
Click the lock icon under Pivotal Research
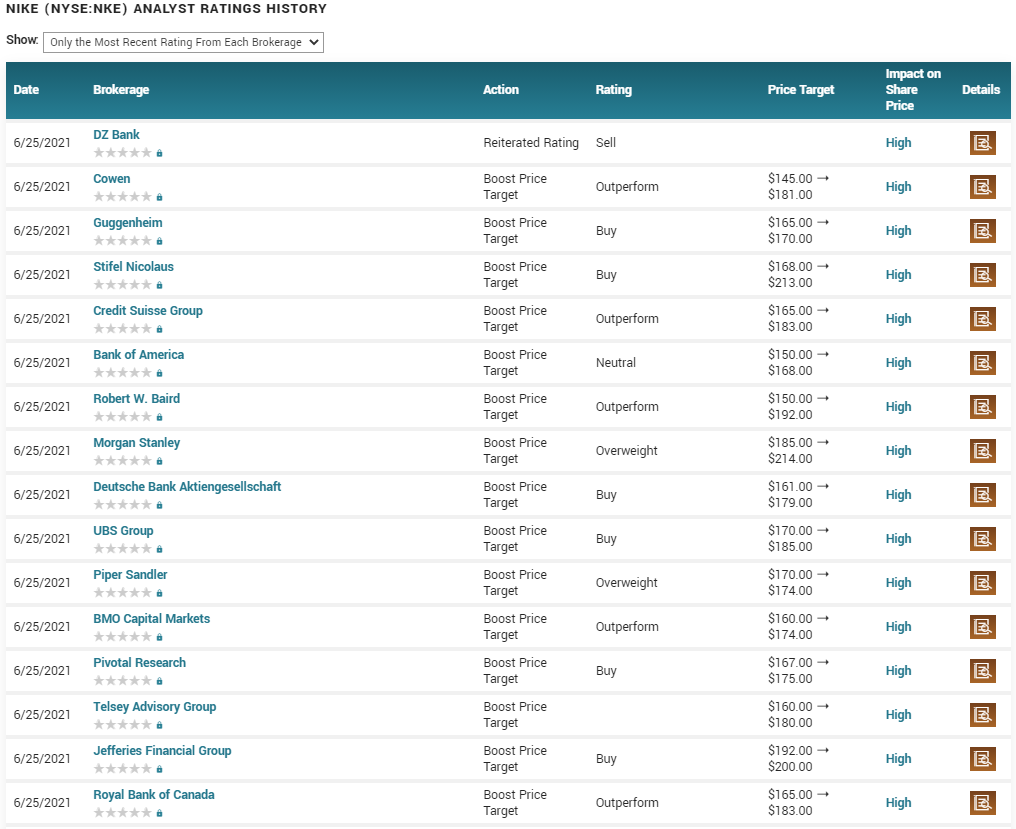[x=159, y=681]
